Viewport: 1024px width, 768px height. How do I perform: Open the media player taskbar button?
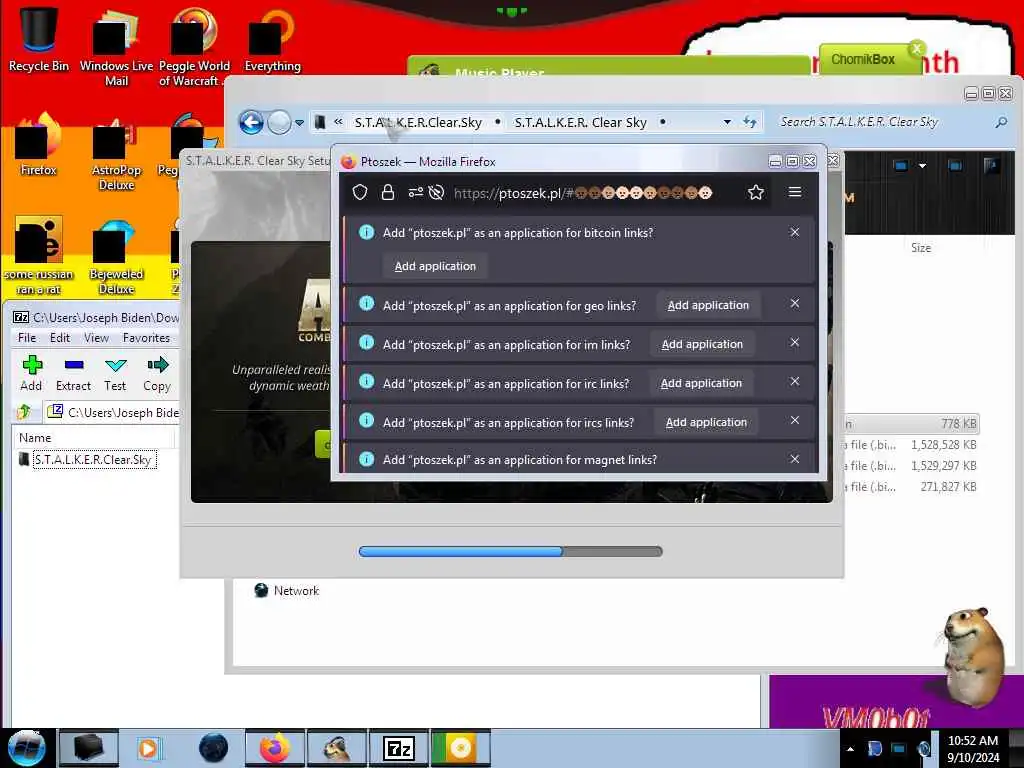point(149,748)
